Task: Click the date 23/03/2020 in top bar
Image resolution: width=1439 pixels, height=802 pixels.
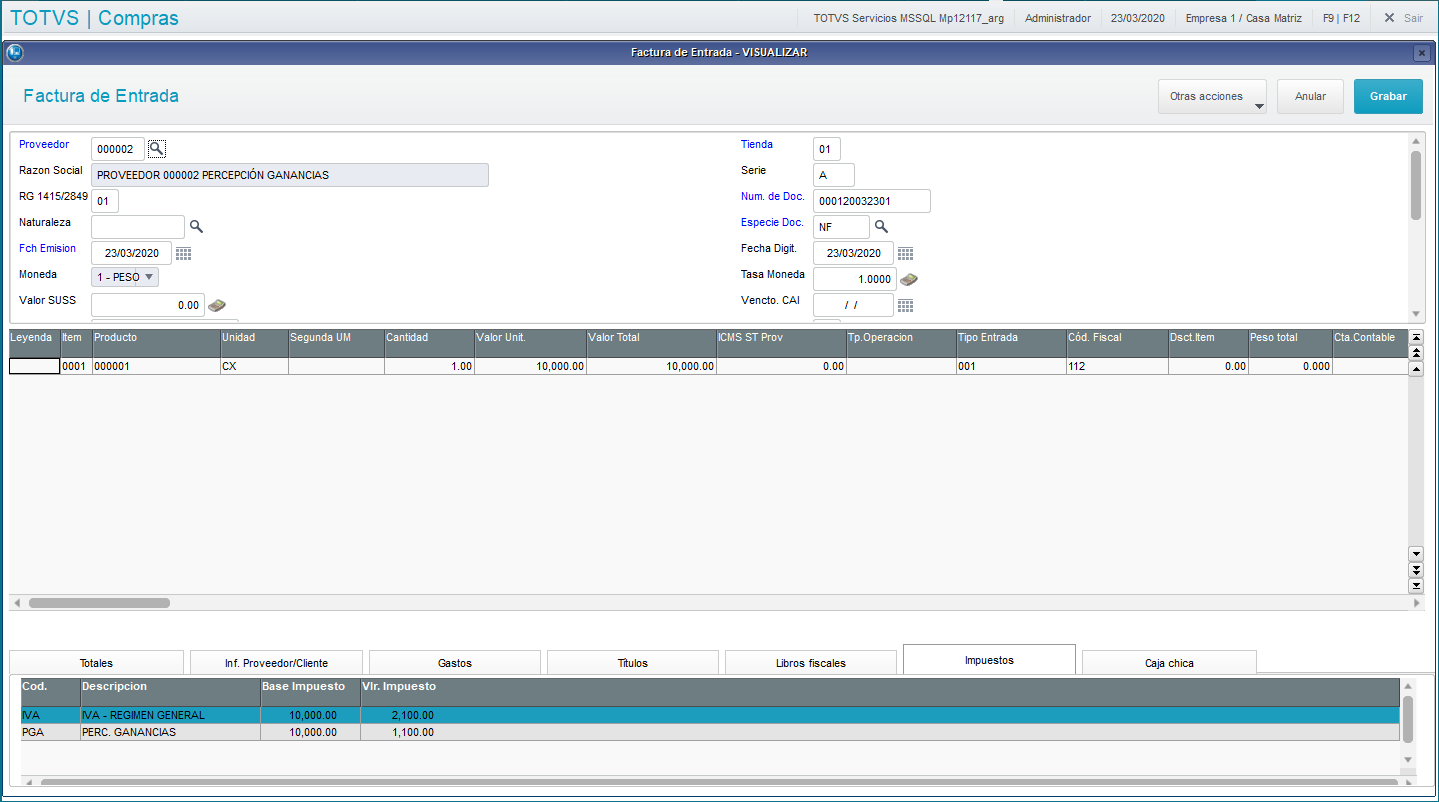Action: pos(1137,18)
